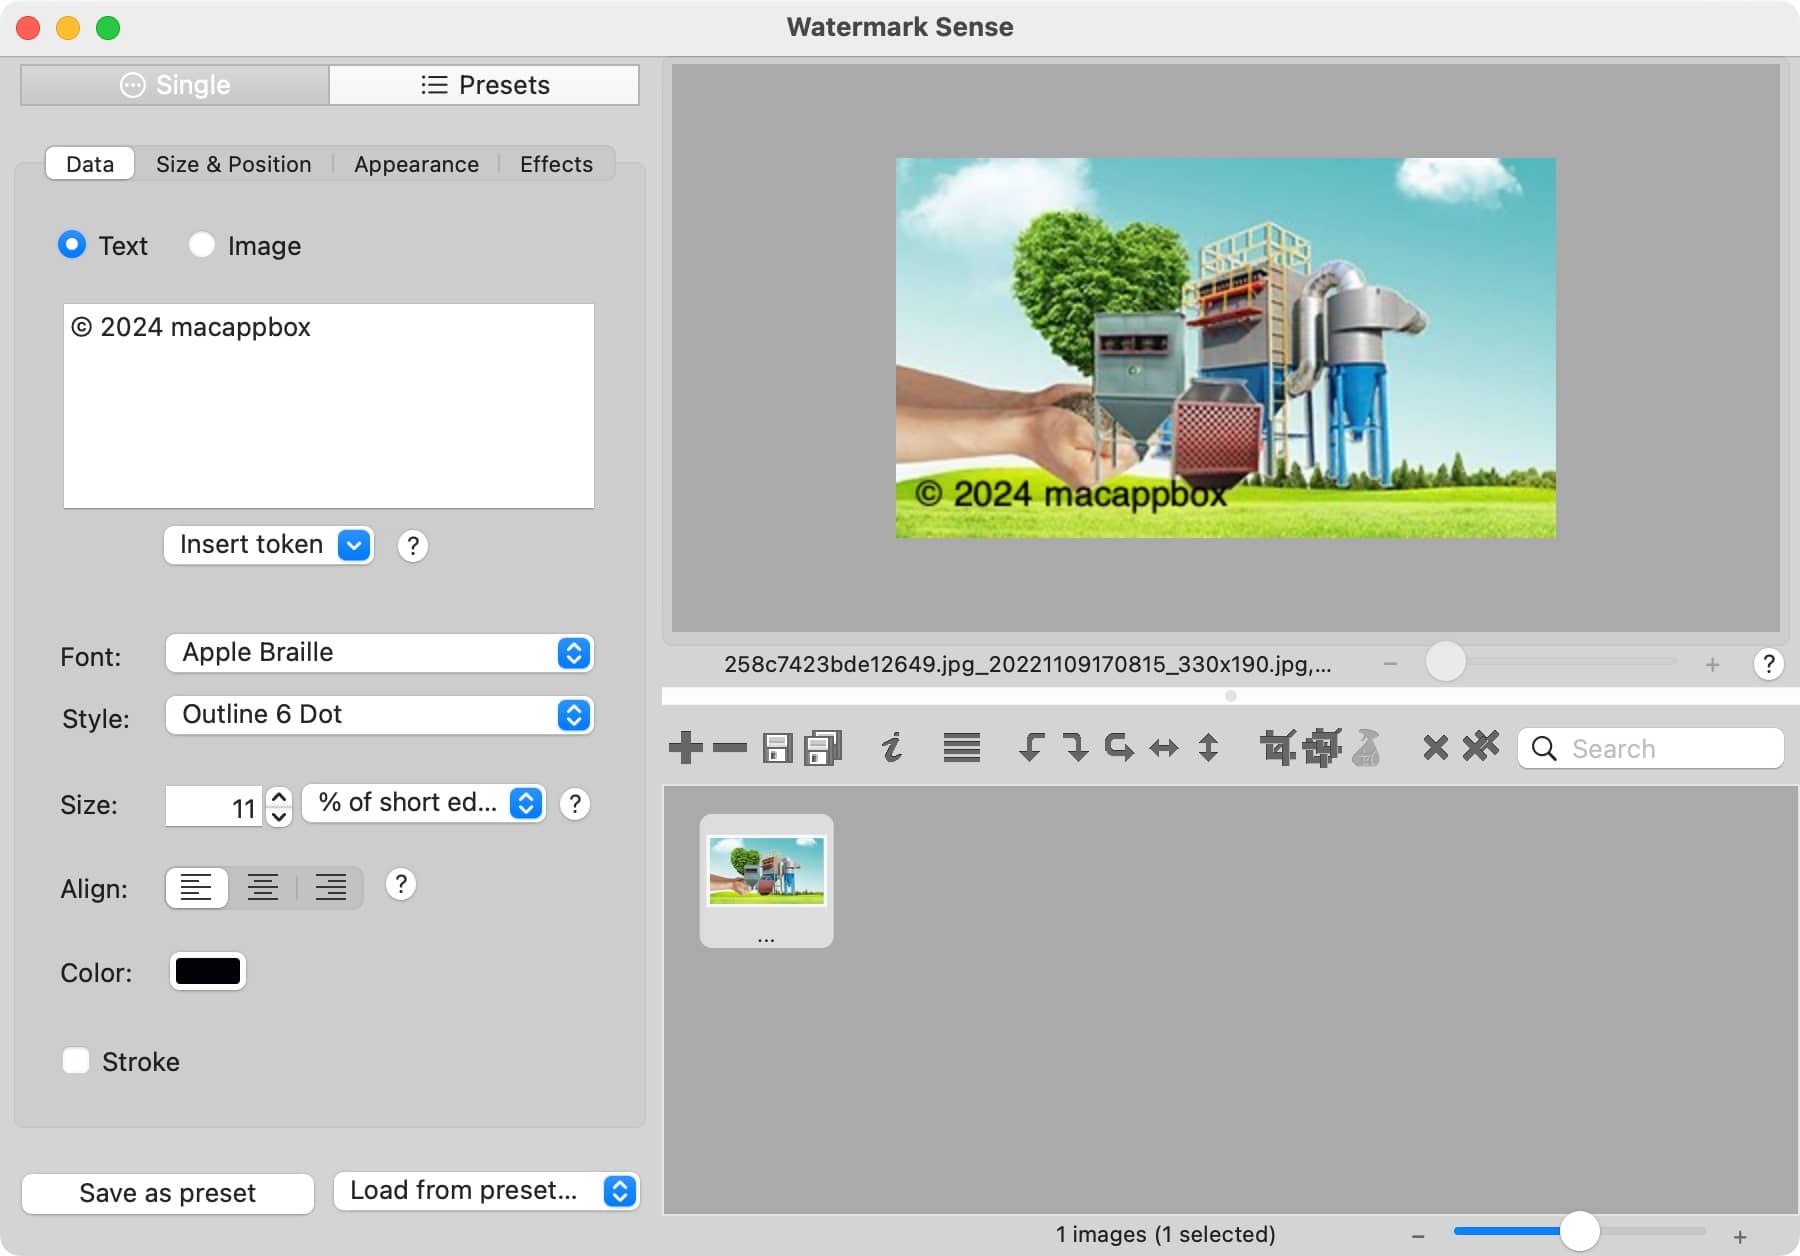
Task: Flip image vertically
Action: pyautogui.click(x=1208, y=747)
